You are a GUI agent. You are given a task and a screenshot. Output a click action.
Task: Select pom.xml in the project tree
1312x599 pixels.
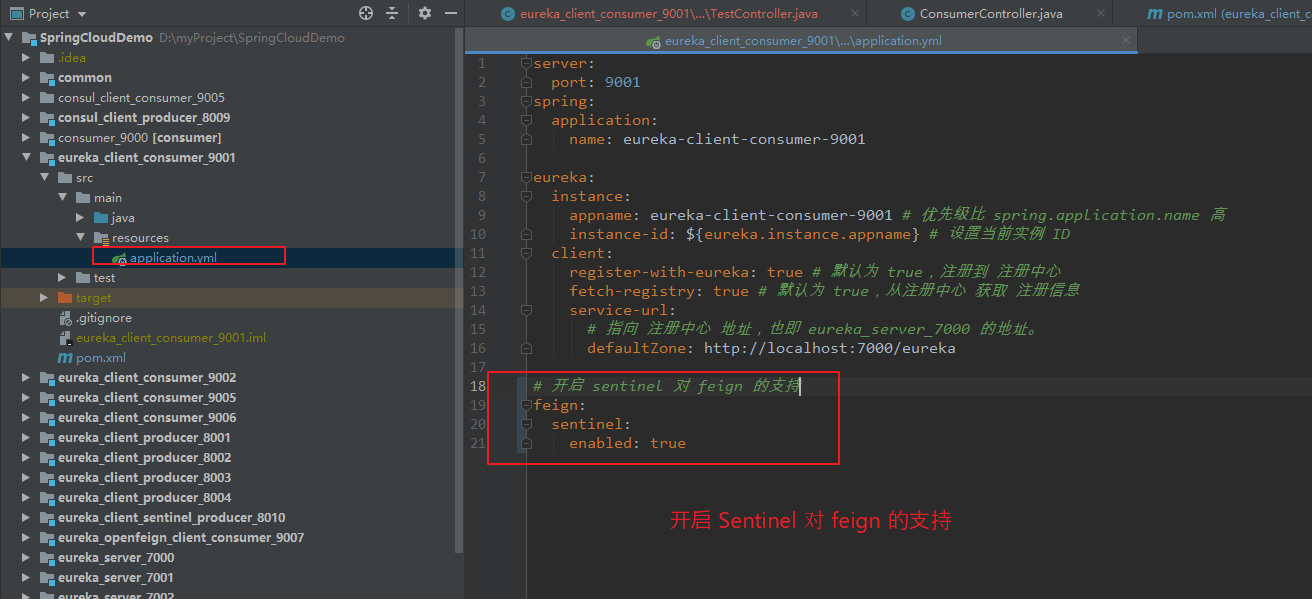[101, 358]
